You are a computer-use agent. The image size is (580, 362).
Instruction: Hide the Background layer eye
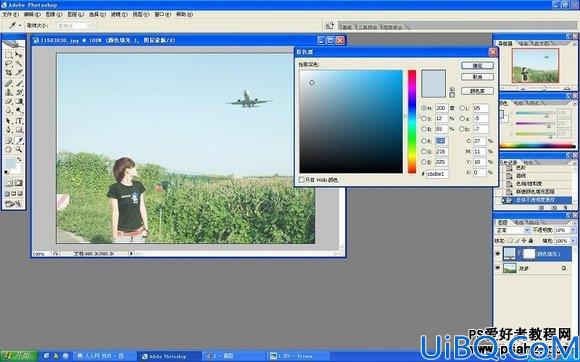click(x=498, y=268)
